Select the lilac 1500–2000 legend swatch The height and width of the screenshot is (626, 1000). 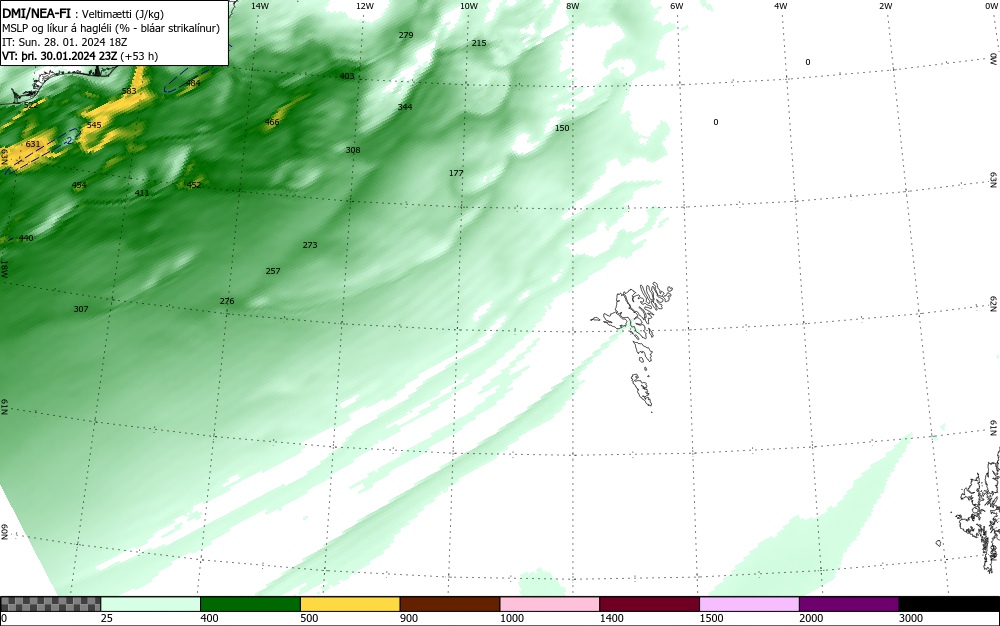pos(749,604)
